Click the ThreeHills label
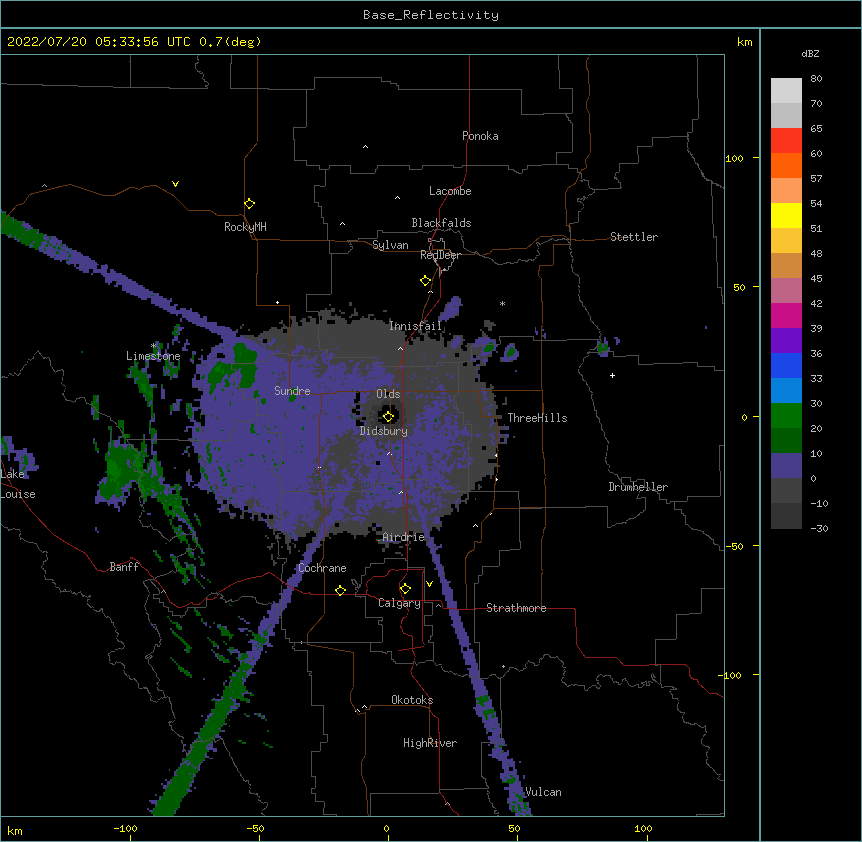This screenshot has height=842, width=862. click(x=538, y=418)
